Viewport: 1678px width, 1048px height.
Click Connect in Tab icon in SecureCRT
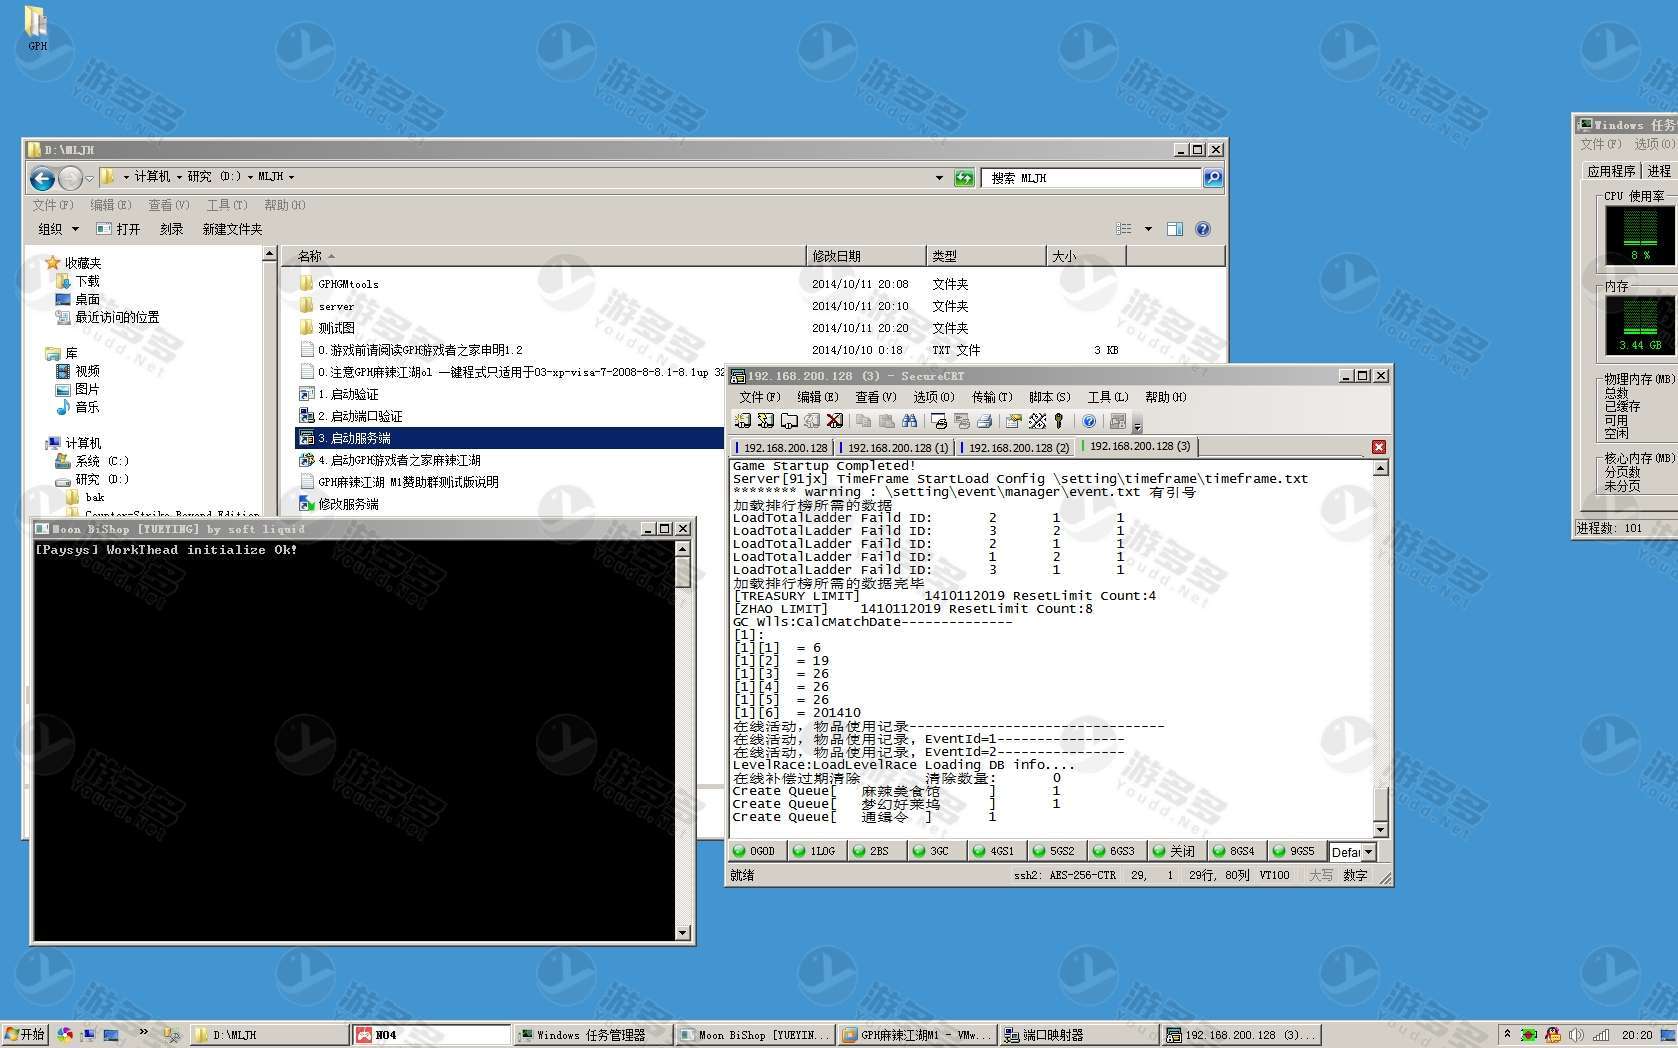(x=789, y=421)
